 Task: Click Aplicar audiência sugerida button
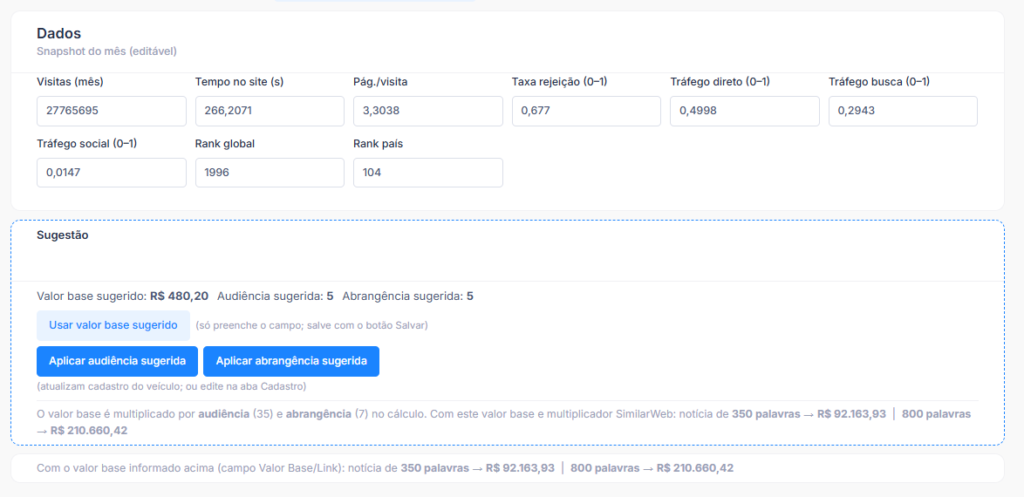117,361
